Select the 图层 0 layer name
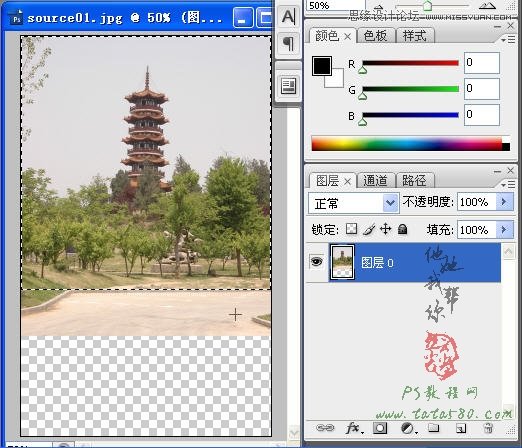The height and width of the screenshot is (448, 522). pyautogui.click(x=377, y=263)
